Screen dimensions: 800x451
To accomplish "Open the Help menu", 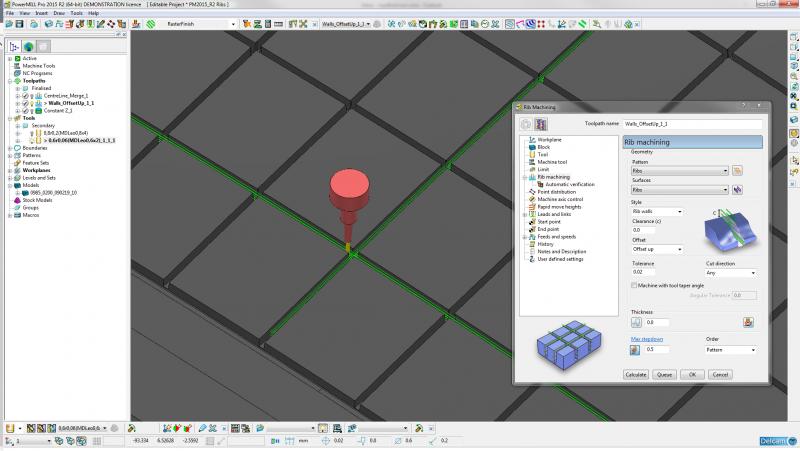I will (x=93, y=13).
